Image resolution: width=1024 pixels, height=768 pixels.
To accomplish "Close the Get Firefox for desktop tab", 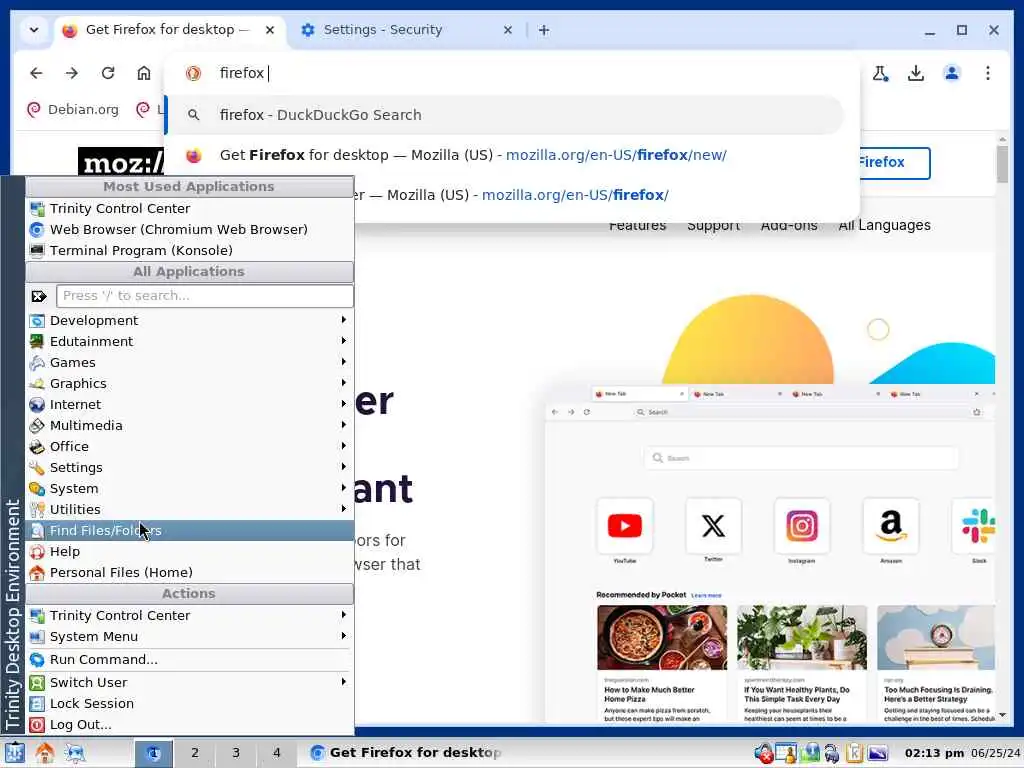I will (x=270, y=30).
